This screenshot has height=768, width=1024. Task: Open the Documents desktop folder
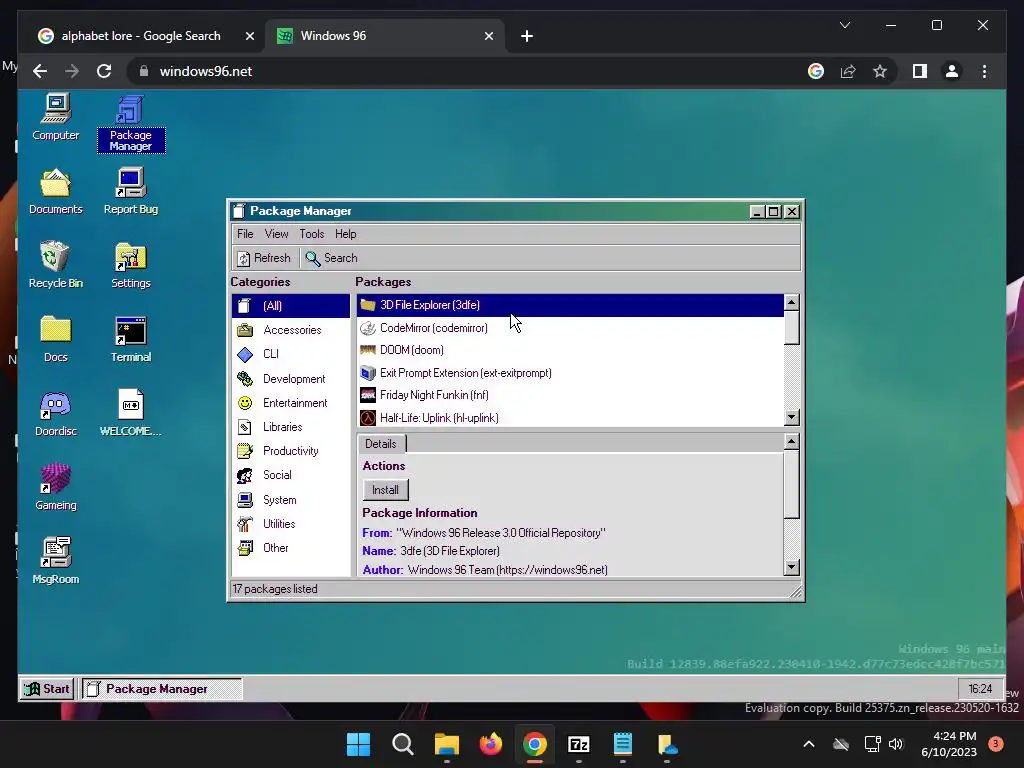click(56, 191)
